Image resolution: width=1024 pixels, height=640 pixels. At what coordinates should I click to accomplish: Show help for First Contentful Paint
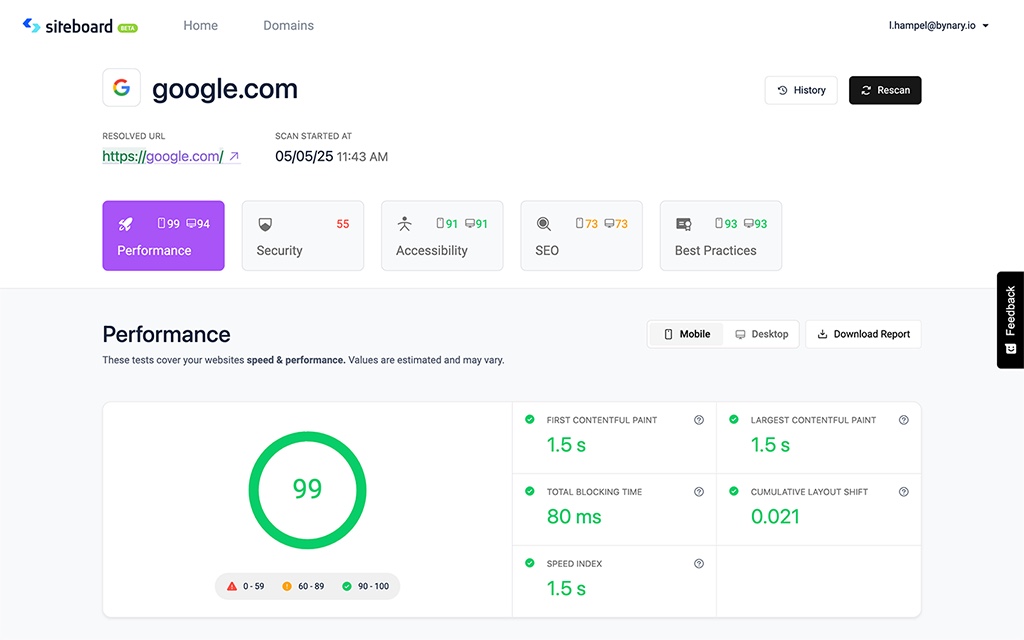click(699, 420)
